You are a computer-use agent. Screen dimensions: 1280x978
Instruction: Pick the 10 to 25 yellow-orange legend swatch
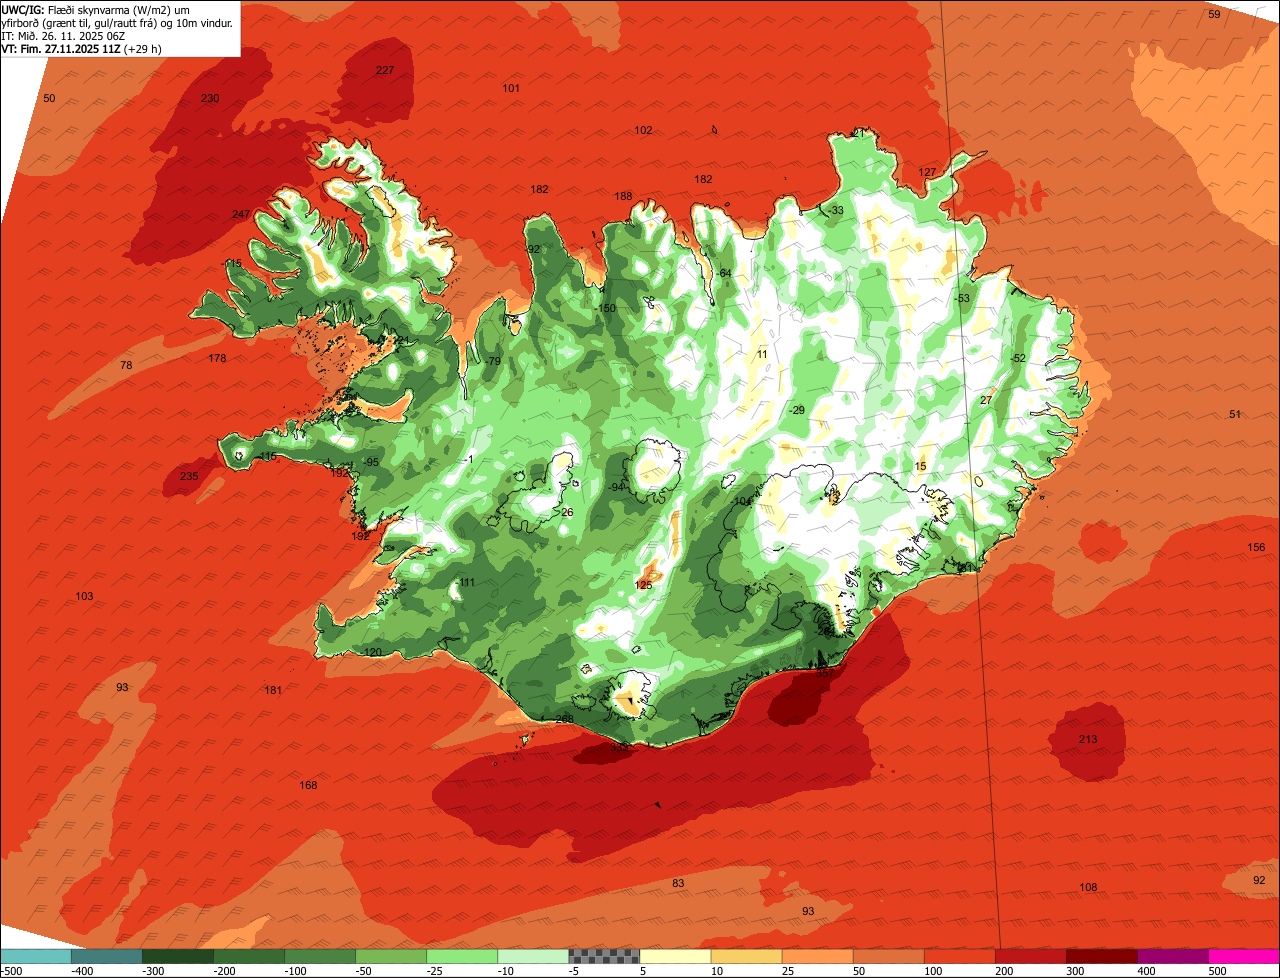click(x=746, y=957)
